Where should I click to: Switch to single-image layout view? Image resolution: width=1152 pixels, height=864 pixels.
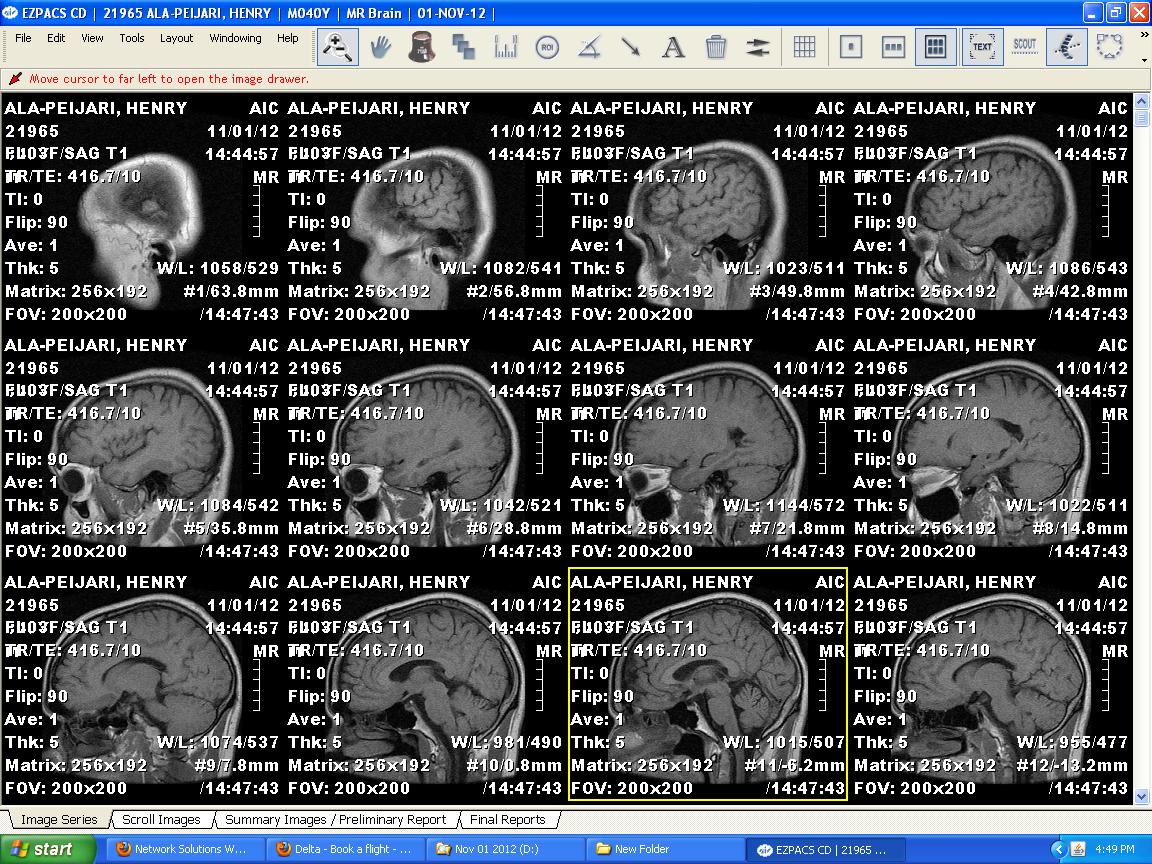click(851, 47)
